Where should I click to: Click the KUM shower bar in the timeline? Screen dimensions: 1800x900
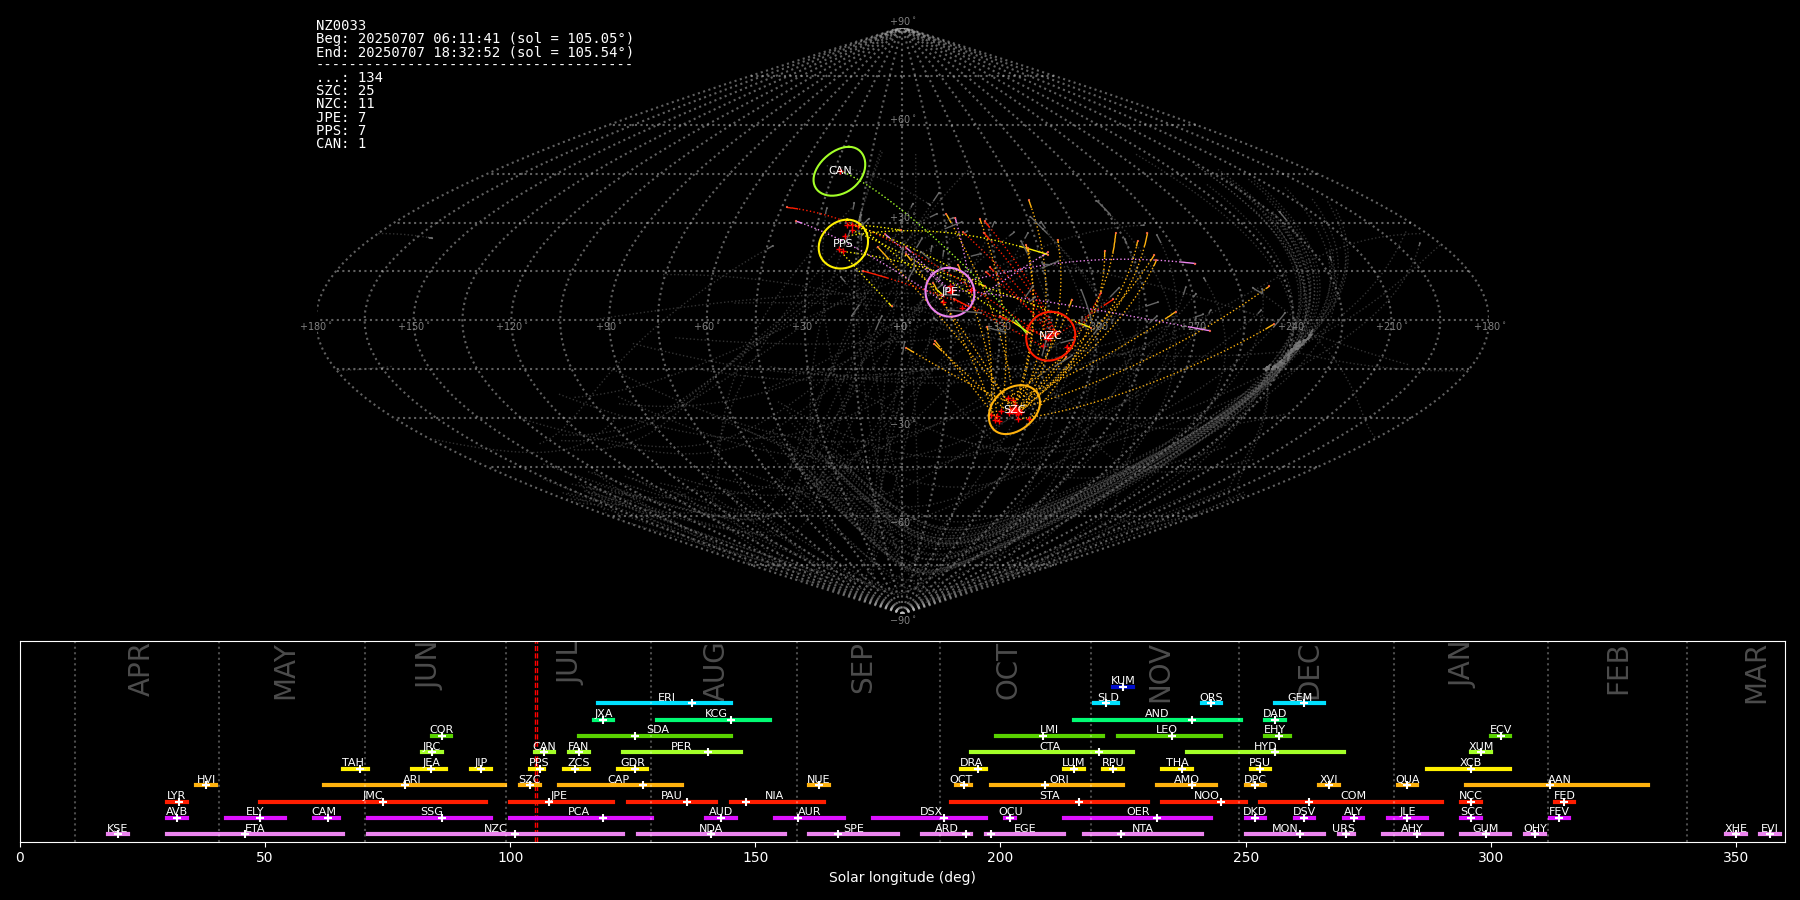tap(1123, 687)
